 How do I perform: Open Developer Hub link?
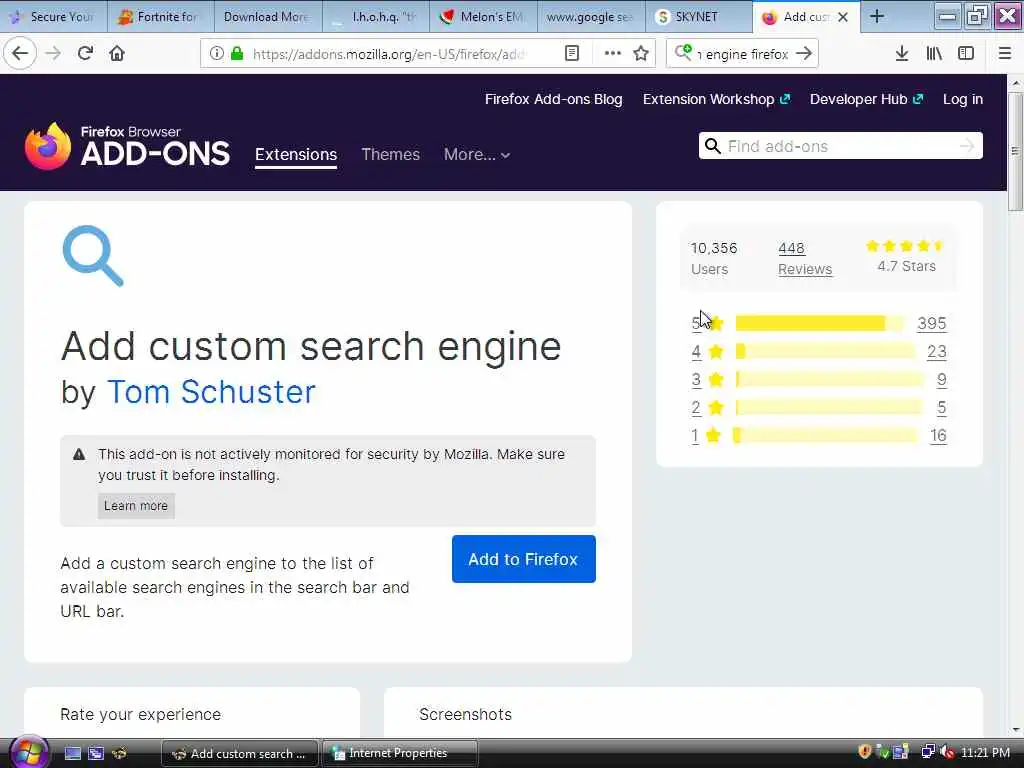tap(867, 99)
